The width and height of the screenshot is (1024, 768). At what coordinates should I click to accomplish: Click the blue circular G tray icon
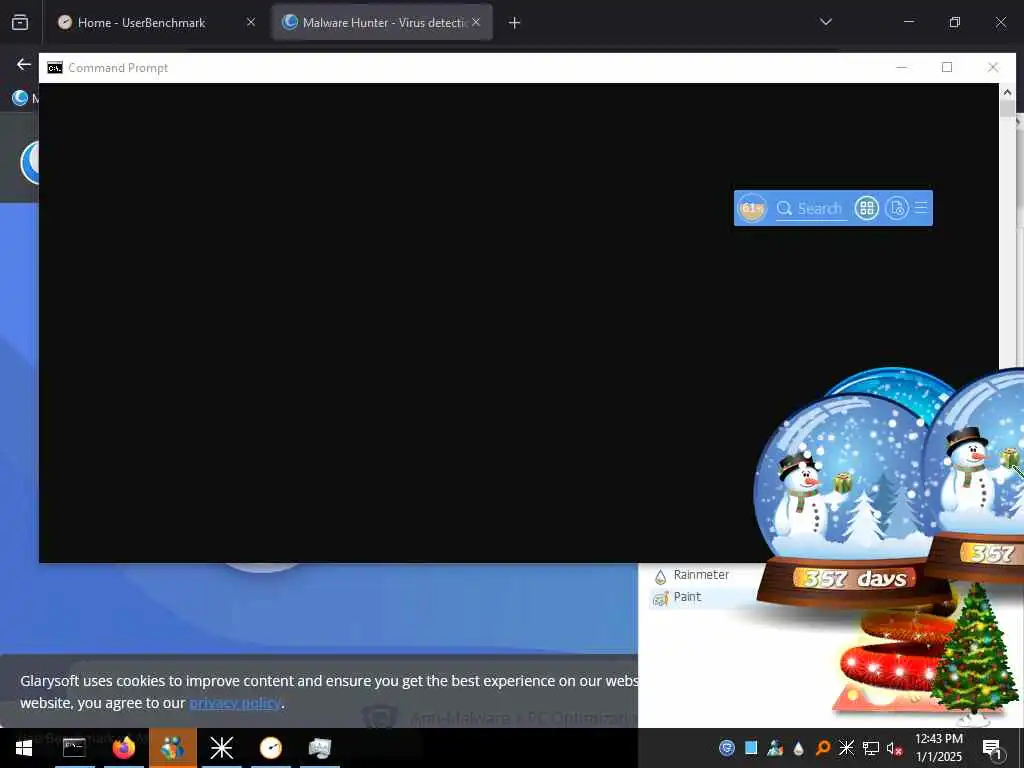pos(727,748)
